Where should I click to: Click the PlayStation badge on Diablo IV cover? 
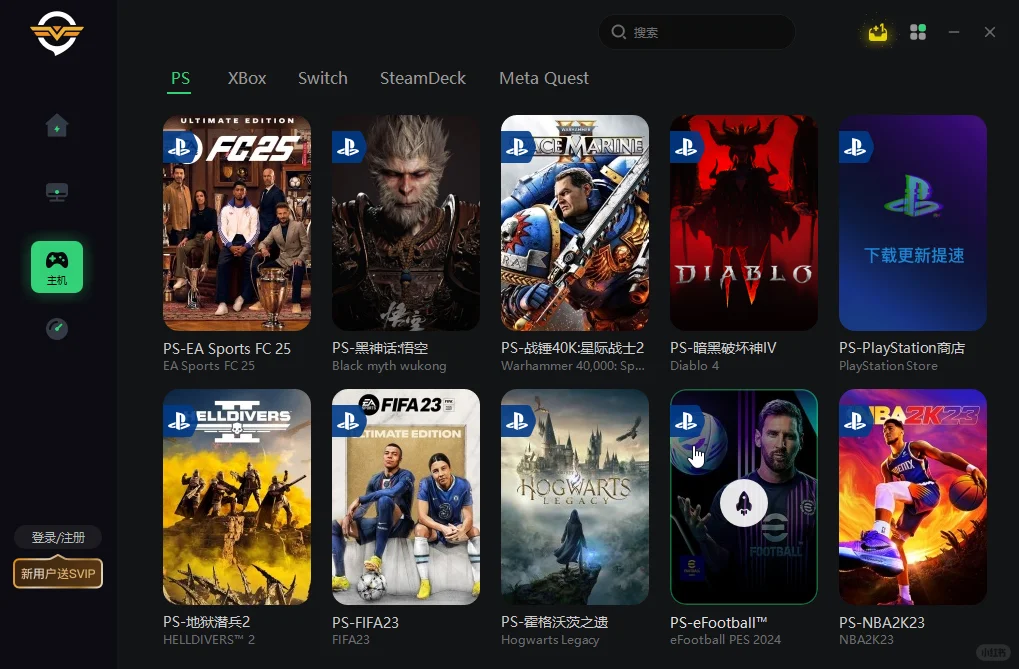point(686,148)
